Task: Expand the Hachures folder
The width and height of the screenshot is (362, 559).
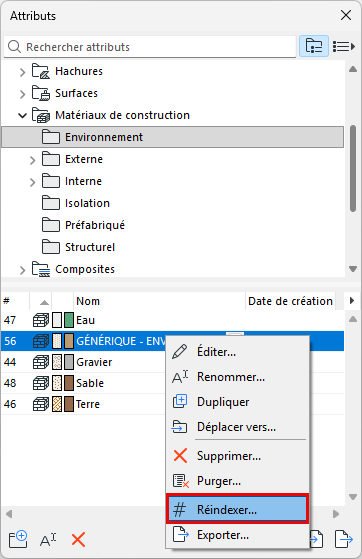Action: click(x=22, y=72)
